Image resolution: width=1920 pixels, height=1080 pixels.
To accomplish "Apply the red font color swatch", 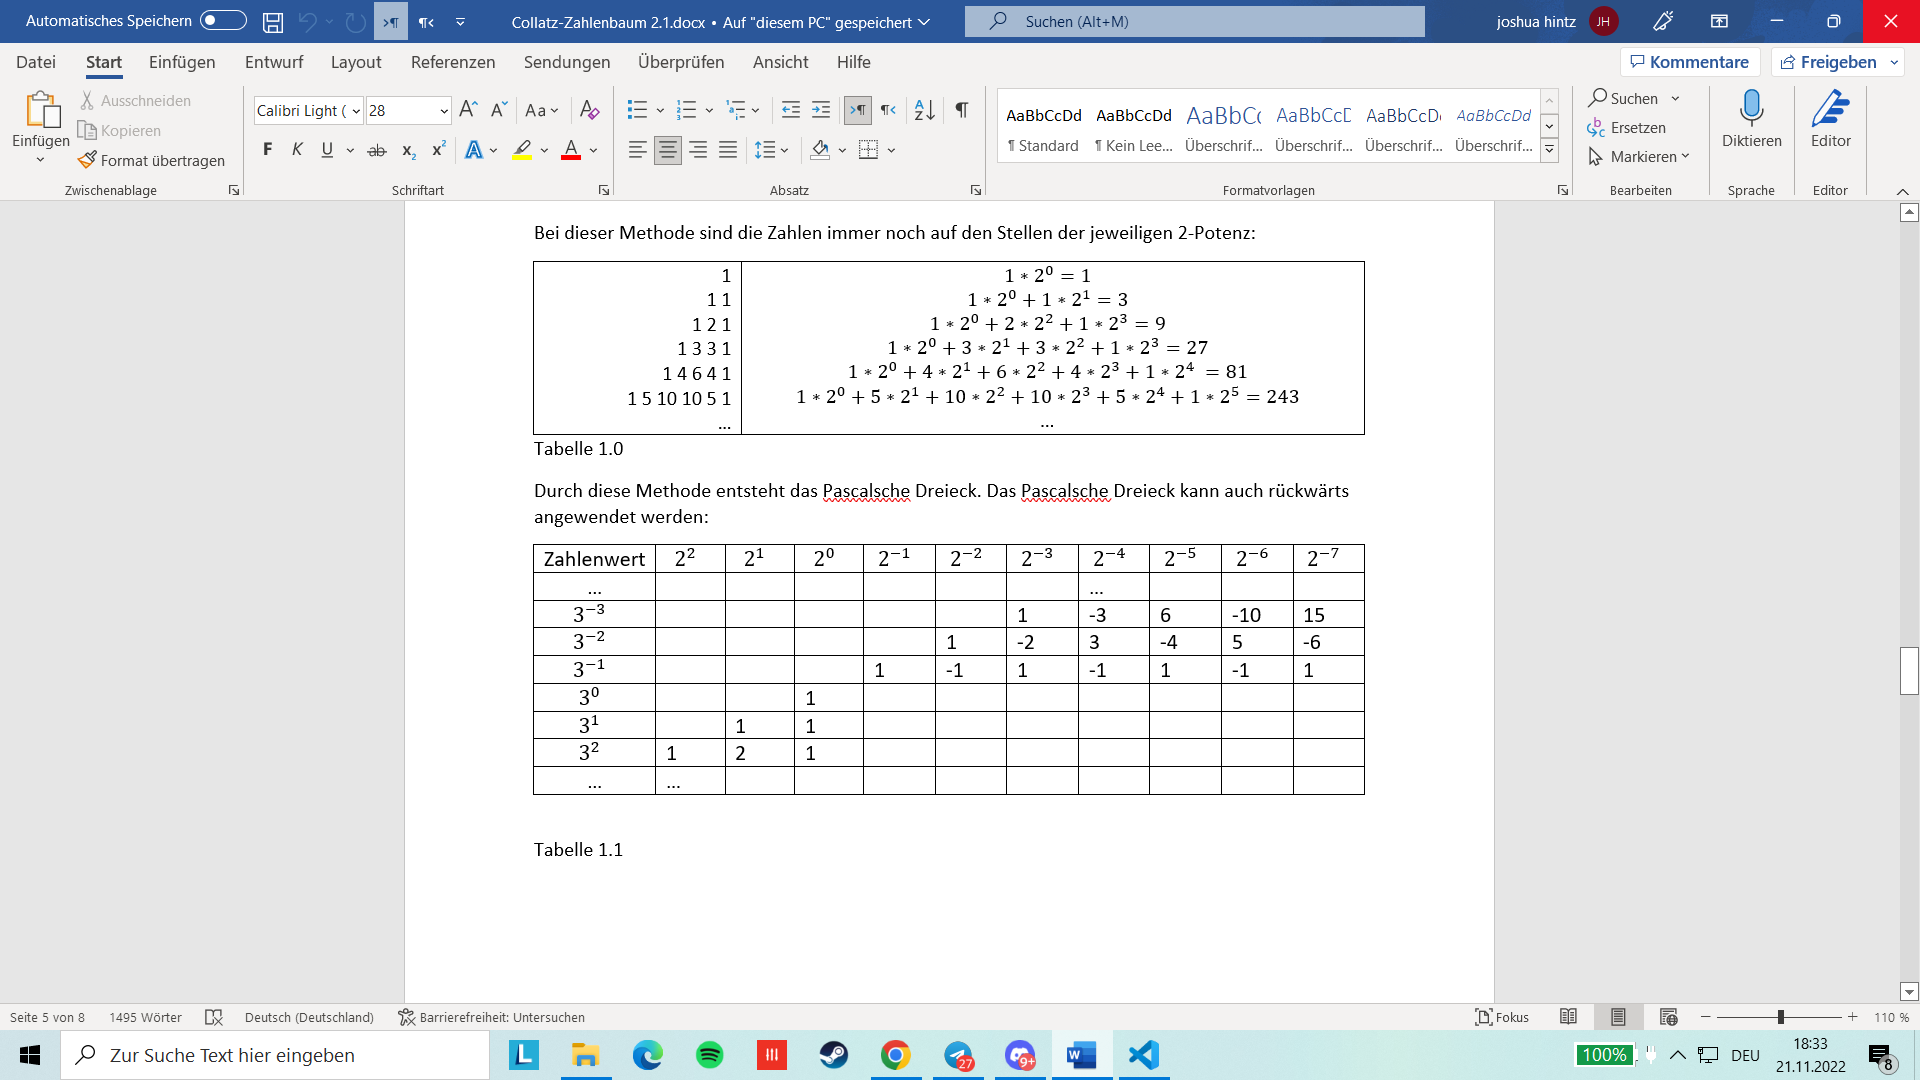I will click(571, 150).
